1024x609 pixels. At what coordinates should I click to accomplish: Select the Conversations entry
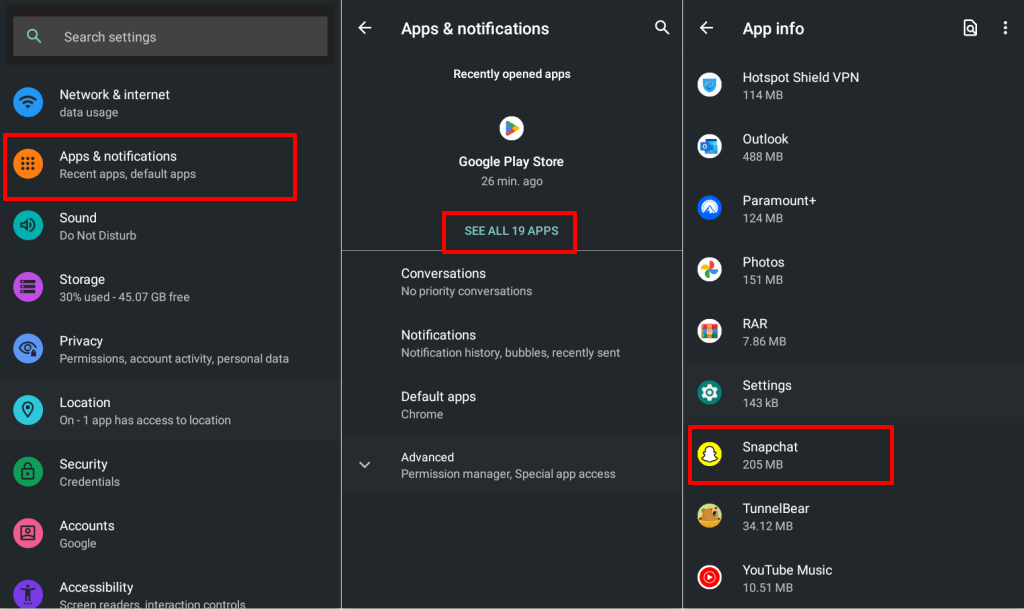(443, 281)
